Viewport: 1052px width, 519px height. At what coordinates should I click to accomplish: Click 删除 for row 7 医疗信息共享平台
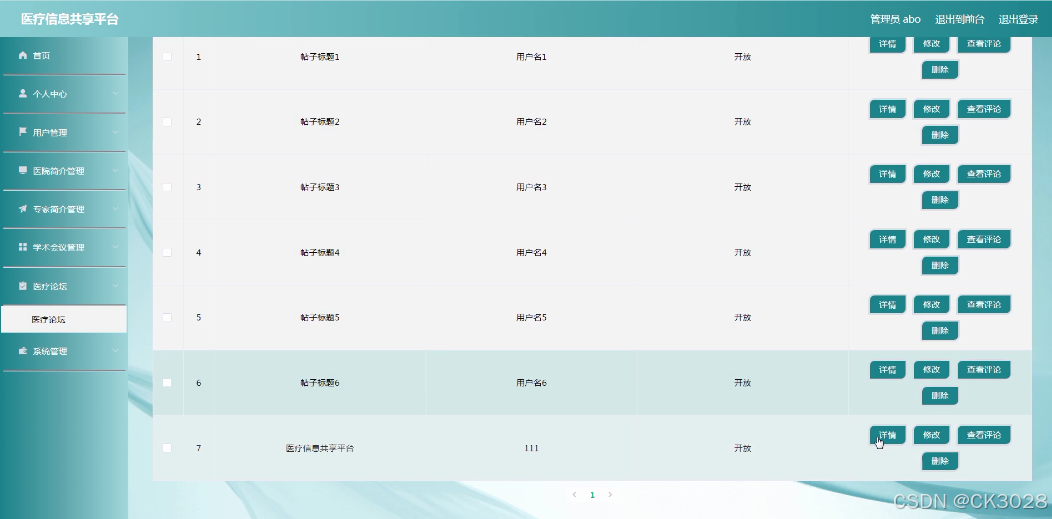point(940,461)
